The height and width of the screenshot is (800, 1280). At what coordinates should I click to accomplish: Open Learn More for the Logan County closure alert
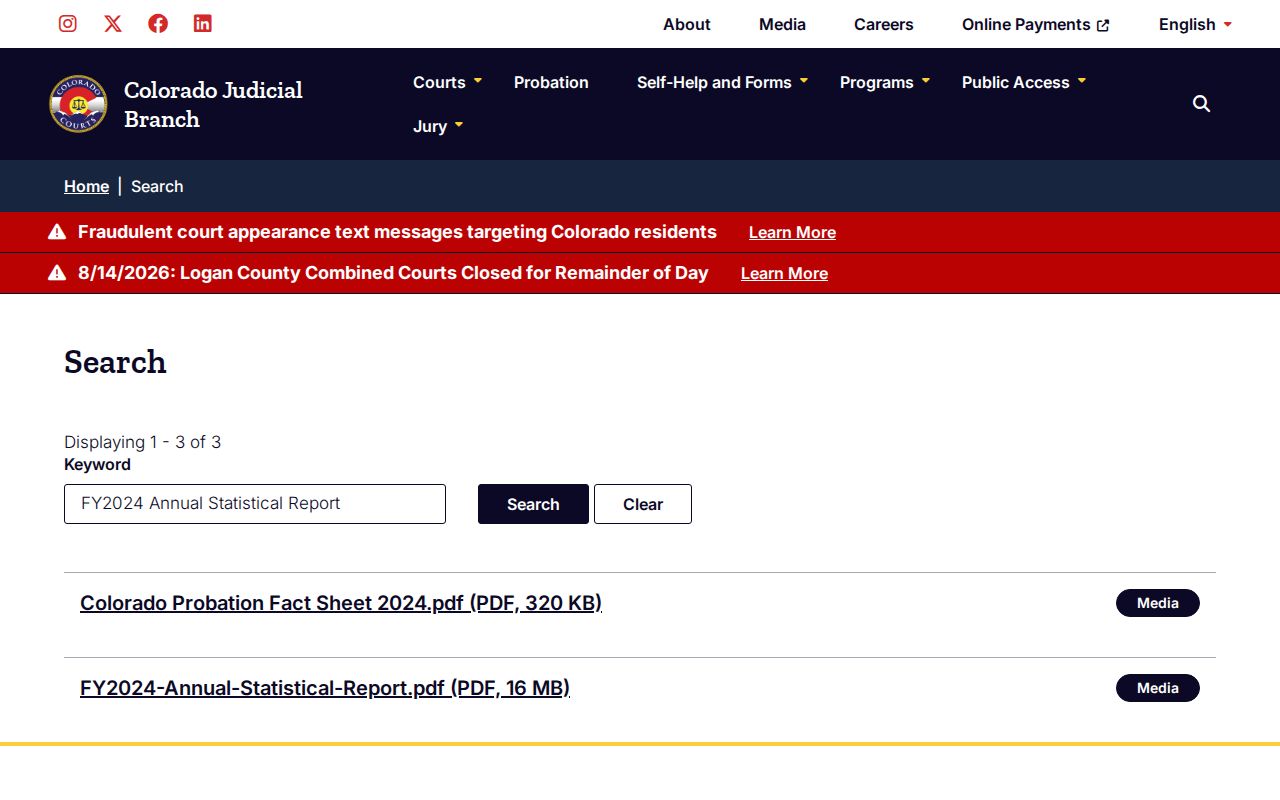pos(784,273)
